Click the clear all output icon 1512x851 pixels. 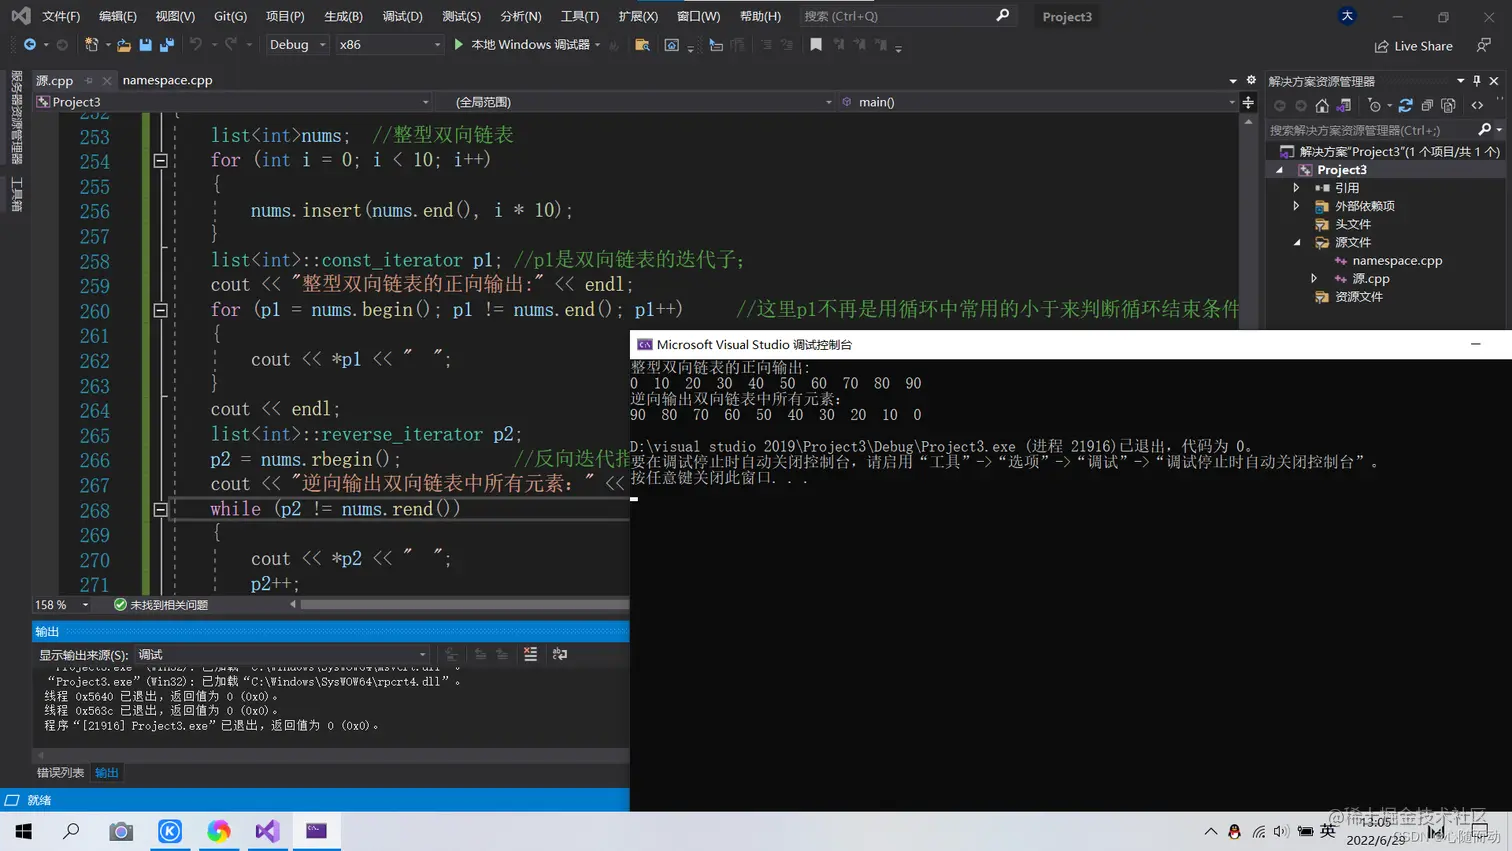pyautogui.click(x=530, y=654)
